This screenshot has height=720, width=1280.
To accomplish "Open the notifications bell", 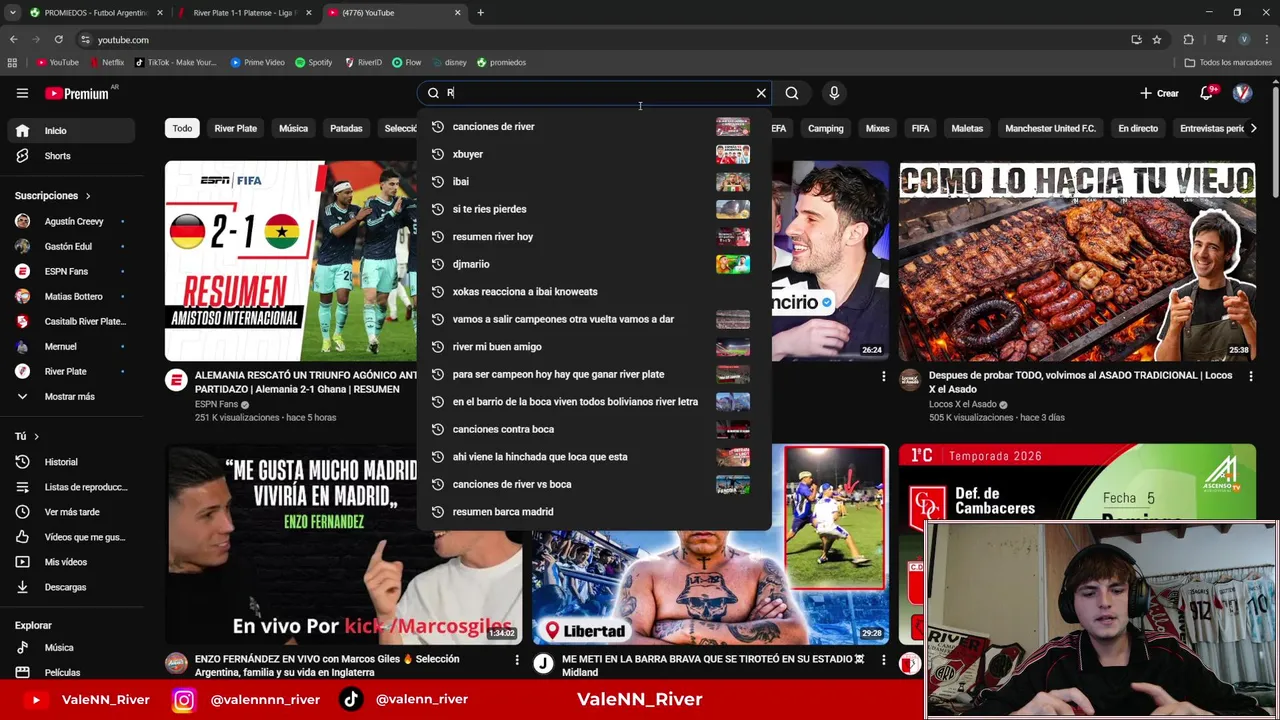I will (1206, 93).
